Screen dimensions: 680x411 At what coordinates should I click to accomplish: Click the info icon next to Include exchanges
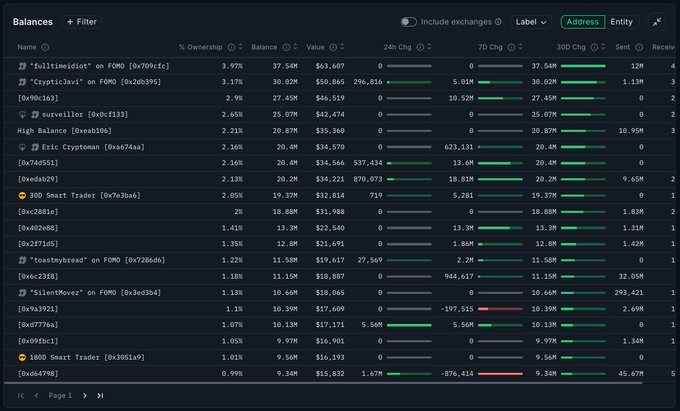[x=498, y=22]
